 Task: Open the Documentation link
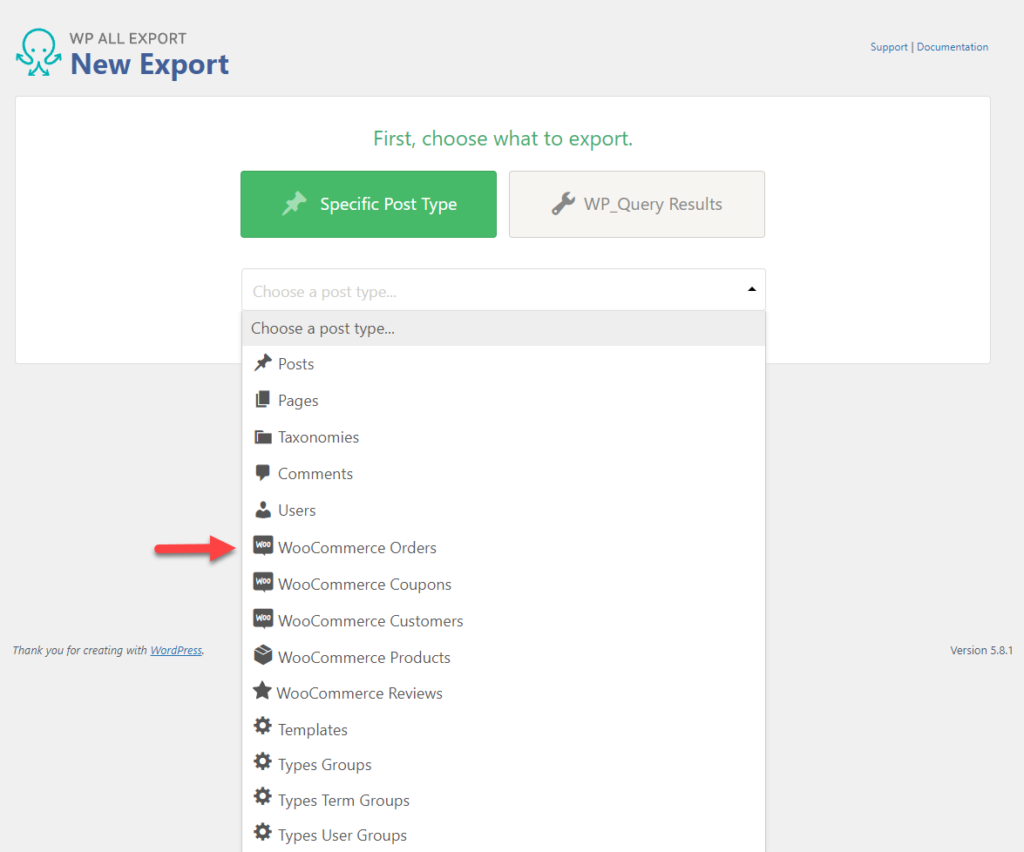pos(952,47)
